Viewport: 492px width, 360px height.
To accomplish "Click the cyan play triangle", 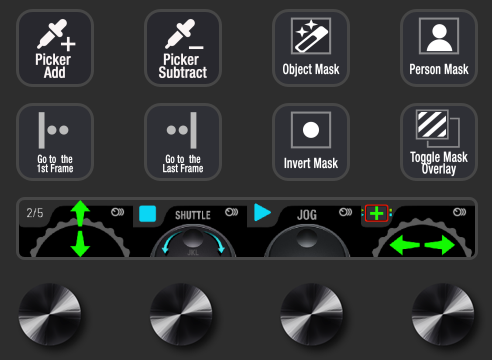I will tap(262, 212).
